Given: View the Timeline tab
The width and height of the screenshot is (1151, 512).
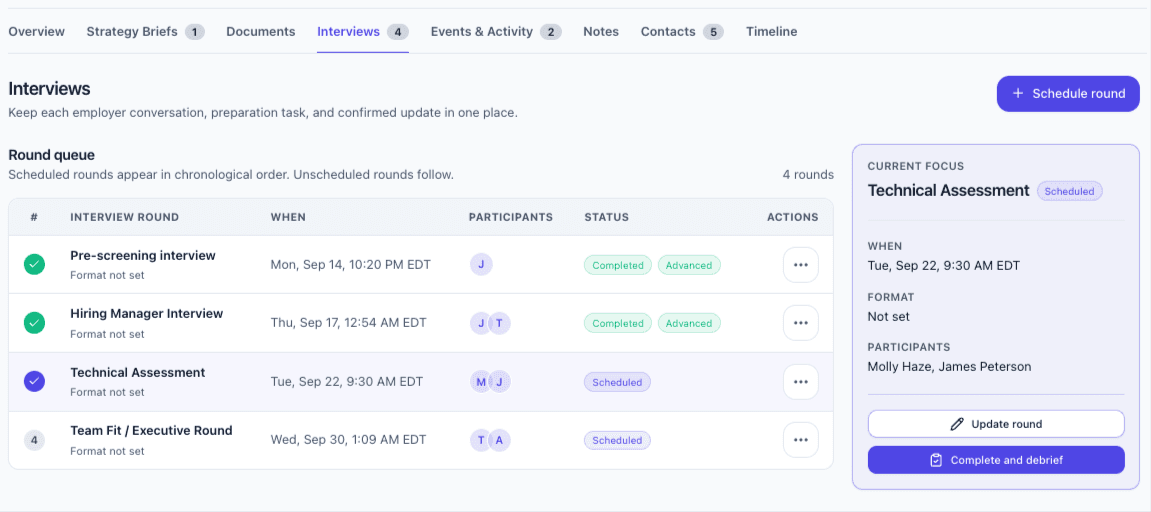Looking at the screenshot, I should pyautogui.click(x=771, y=32).
